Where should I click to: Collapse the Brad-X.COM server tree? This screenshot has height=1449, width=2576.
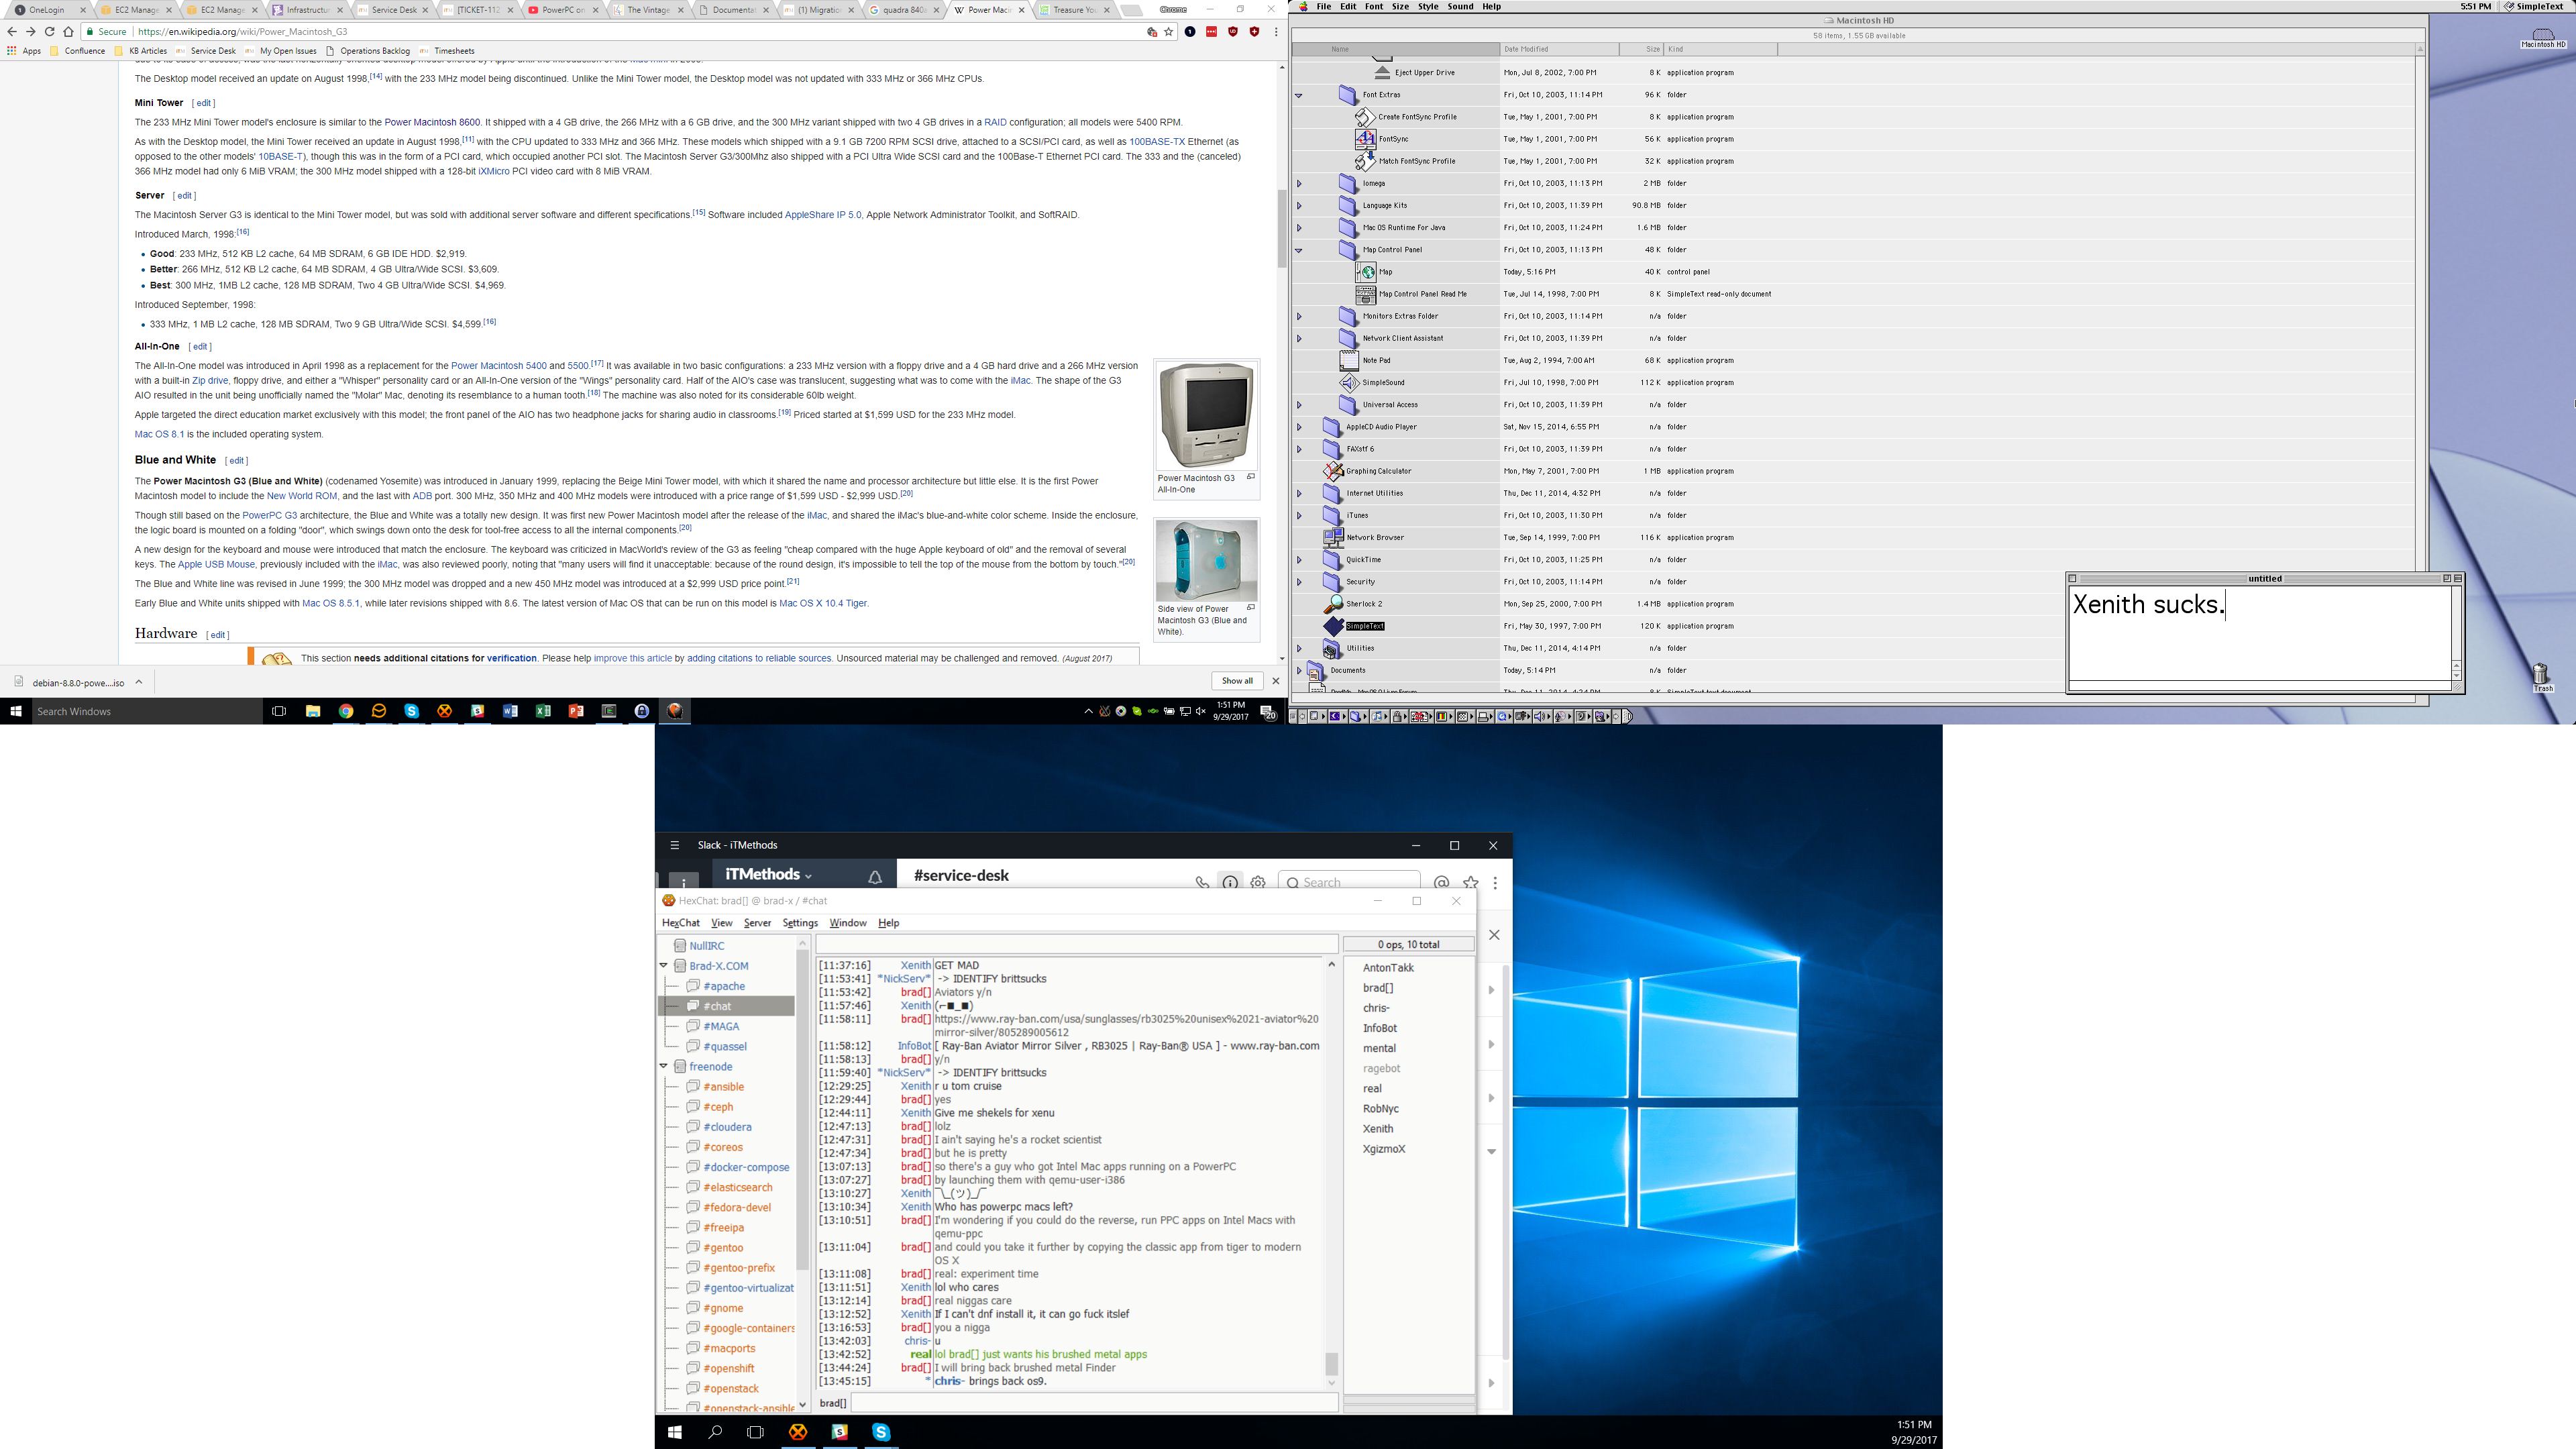[664, 966]
